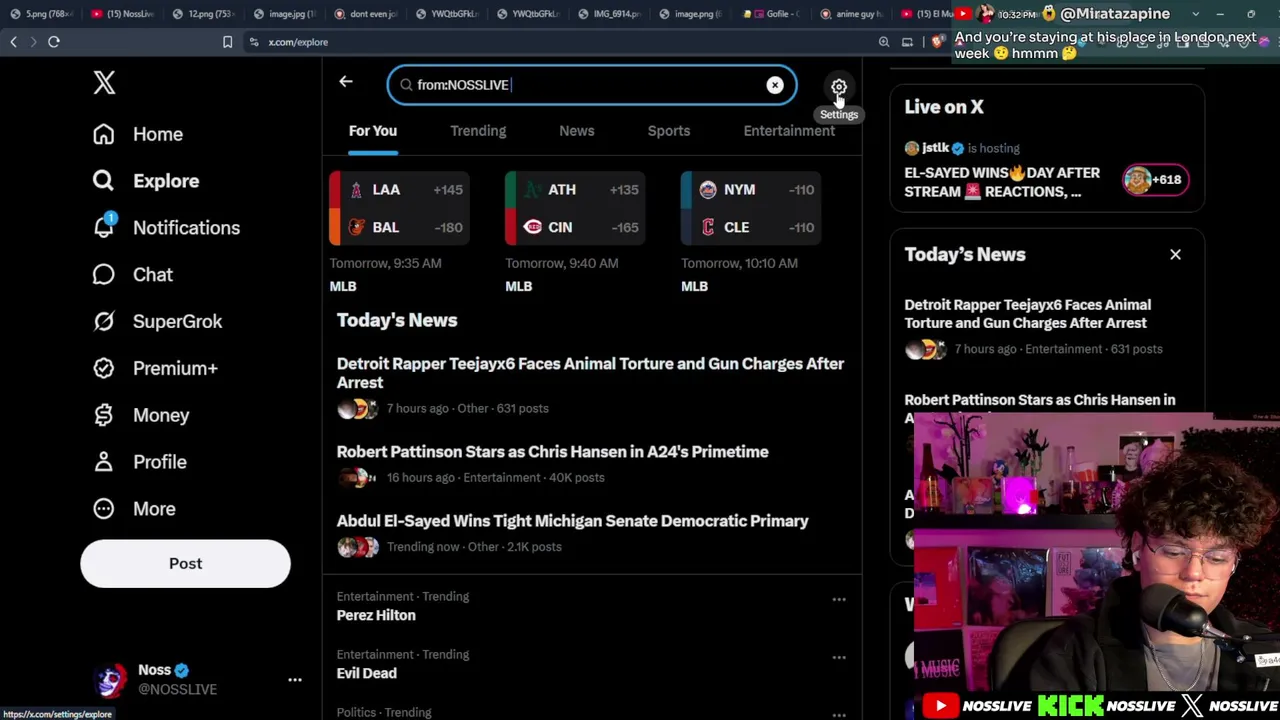Open Money in the sidebar

(141, 415)
